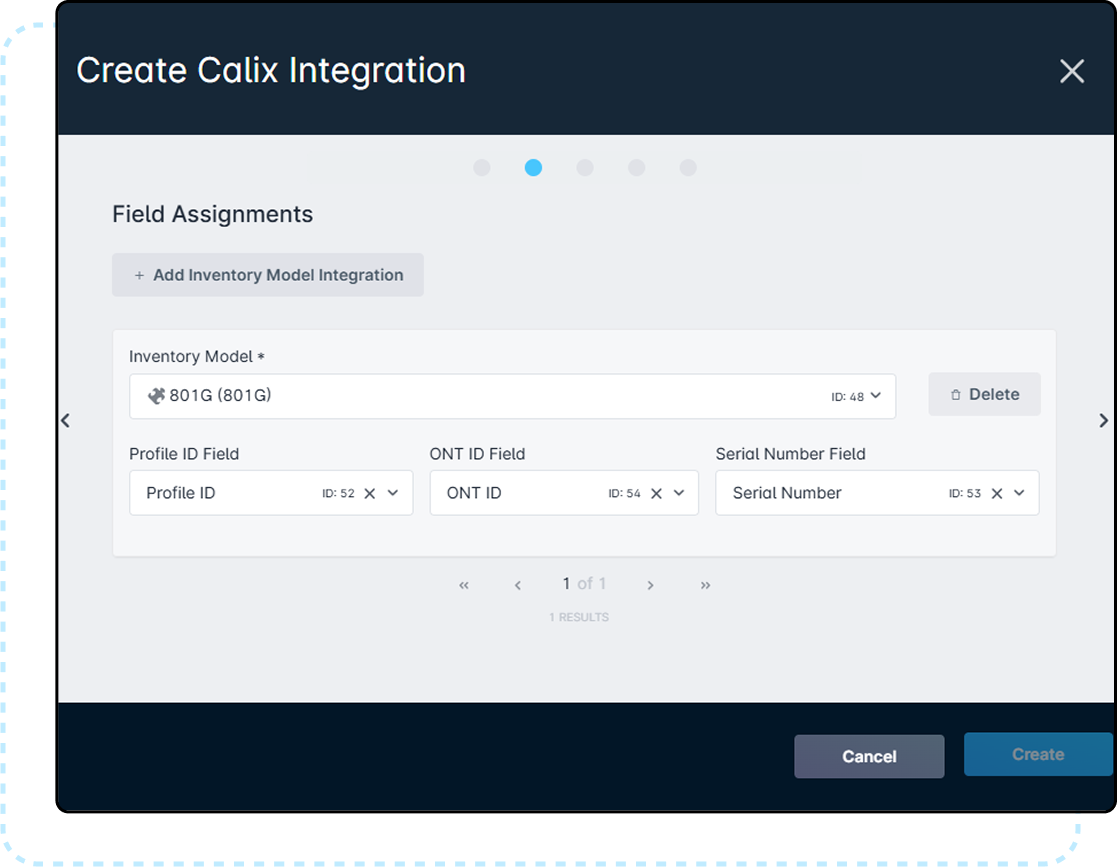The width and height of the screenshot is (1117, 867).
Task: Select the first step indicator dot
Action: point(482,168)
